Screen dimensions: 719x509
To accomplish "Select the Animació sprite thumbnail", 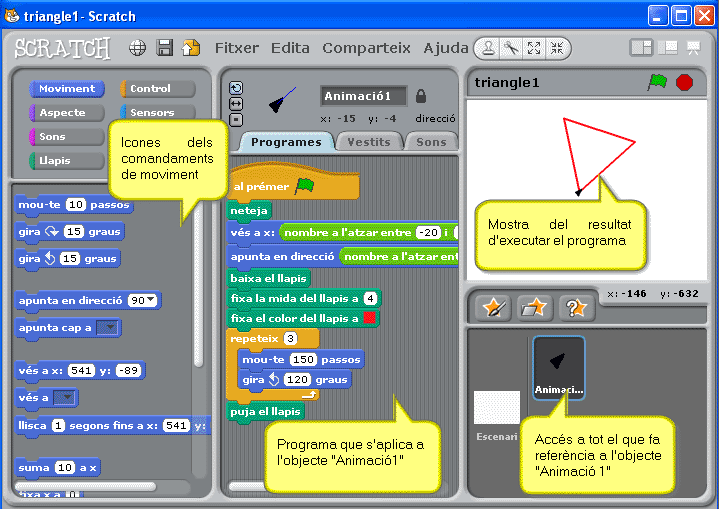I will (559, 368).
